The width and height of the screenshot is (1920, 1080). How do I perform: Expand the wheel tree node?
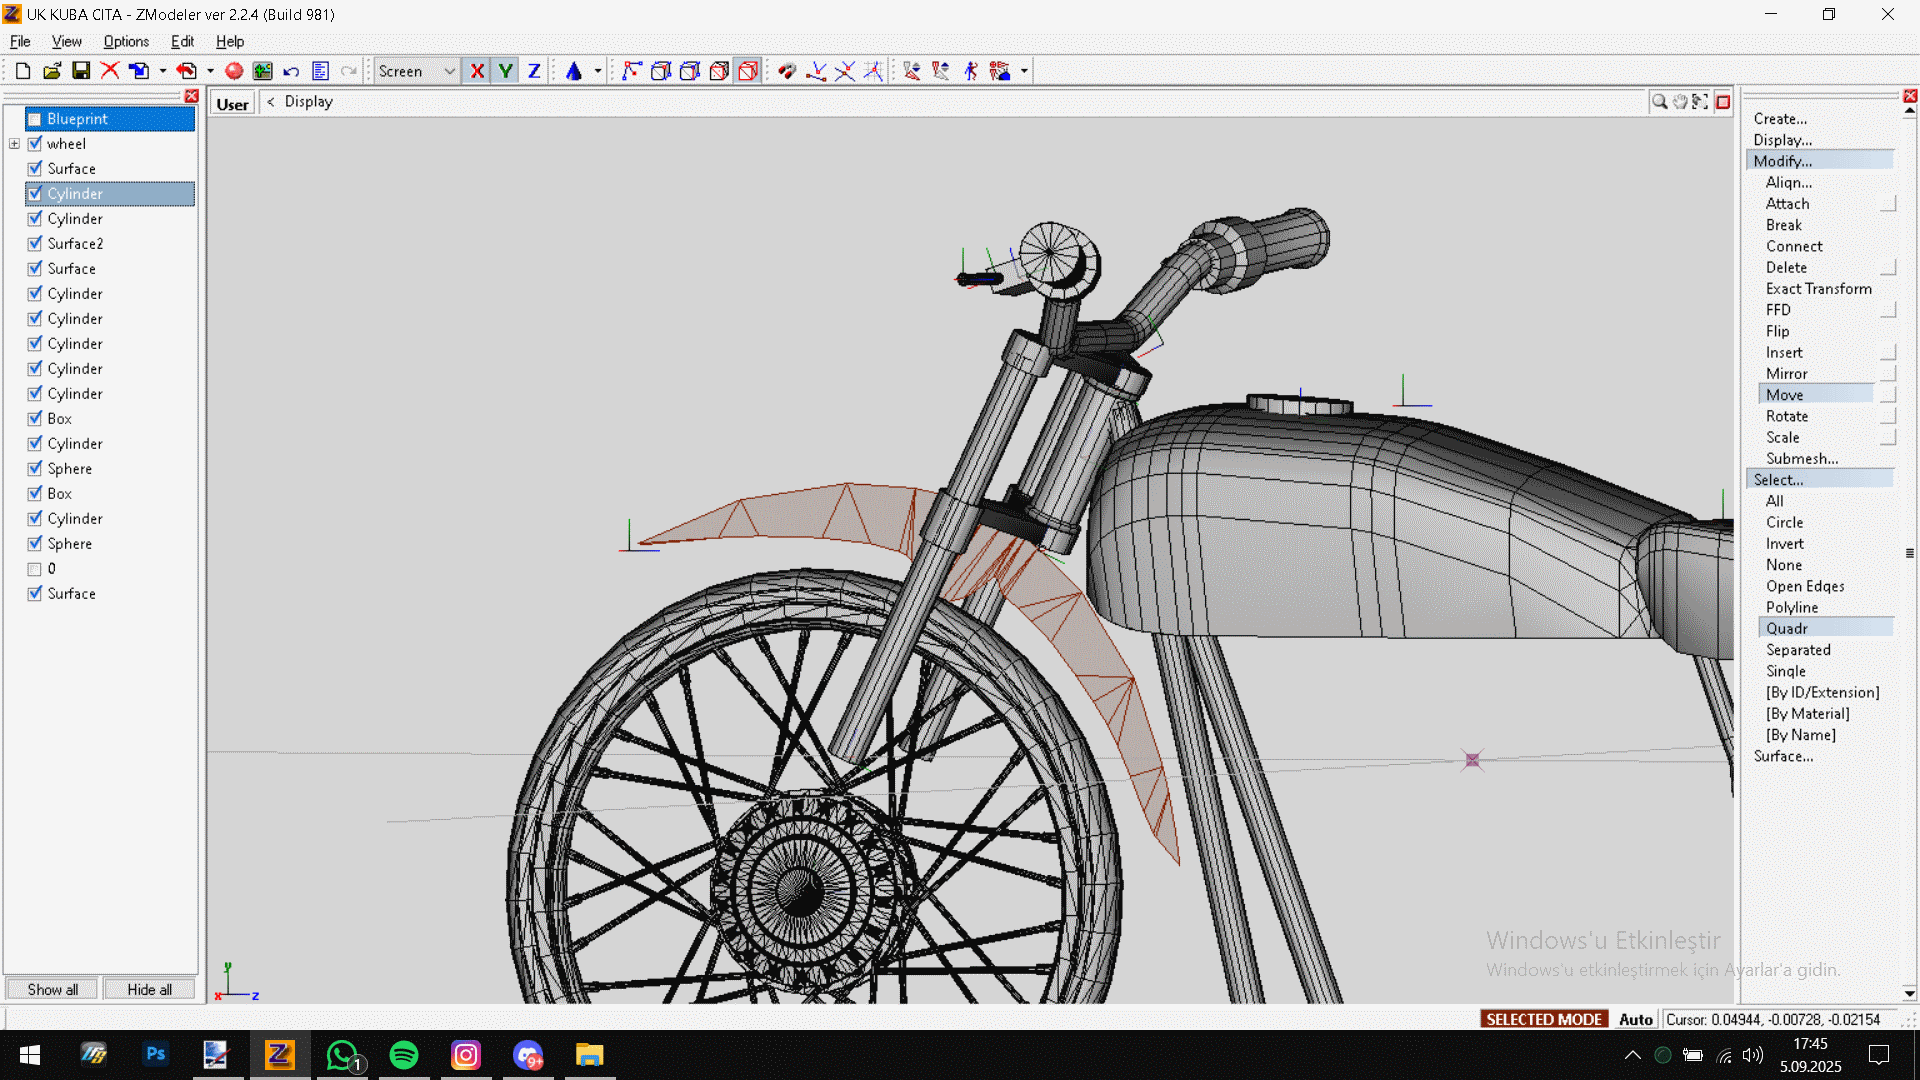pyautogui.click(x=15, y=144)
